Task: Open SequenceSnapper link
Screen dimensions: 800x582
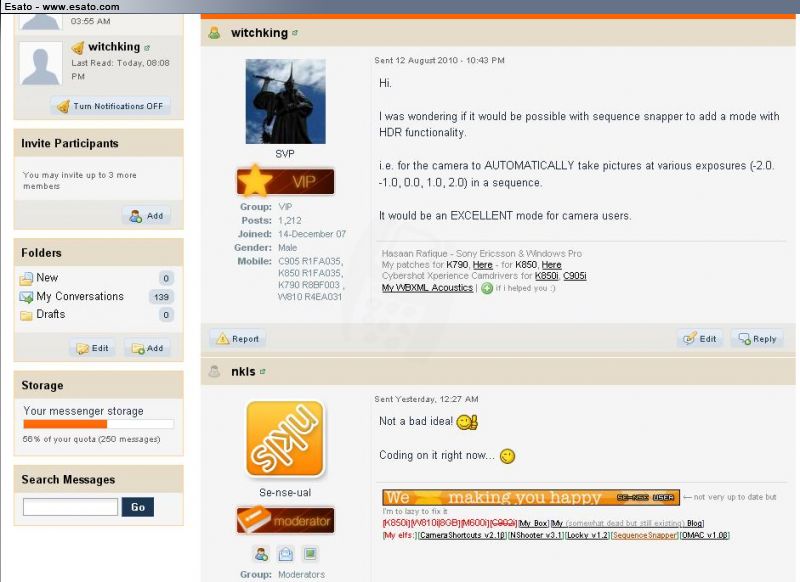Action: 645,535
